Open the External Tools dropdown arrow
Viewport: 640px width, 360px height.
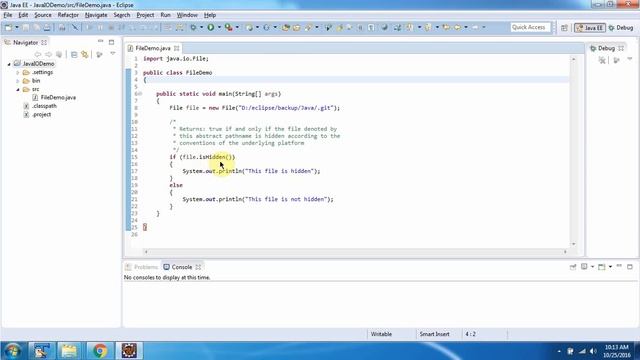pyautogui.click(x=237, y=27)
